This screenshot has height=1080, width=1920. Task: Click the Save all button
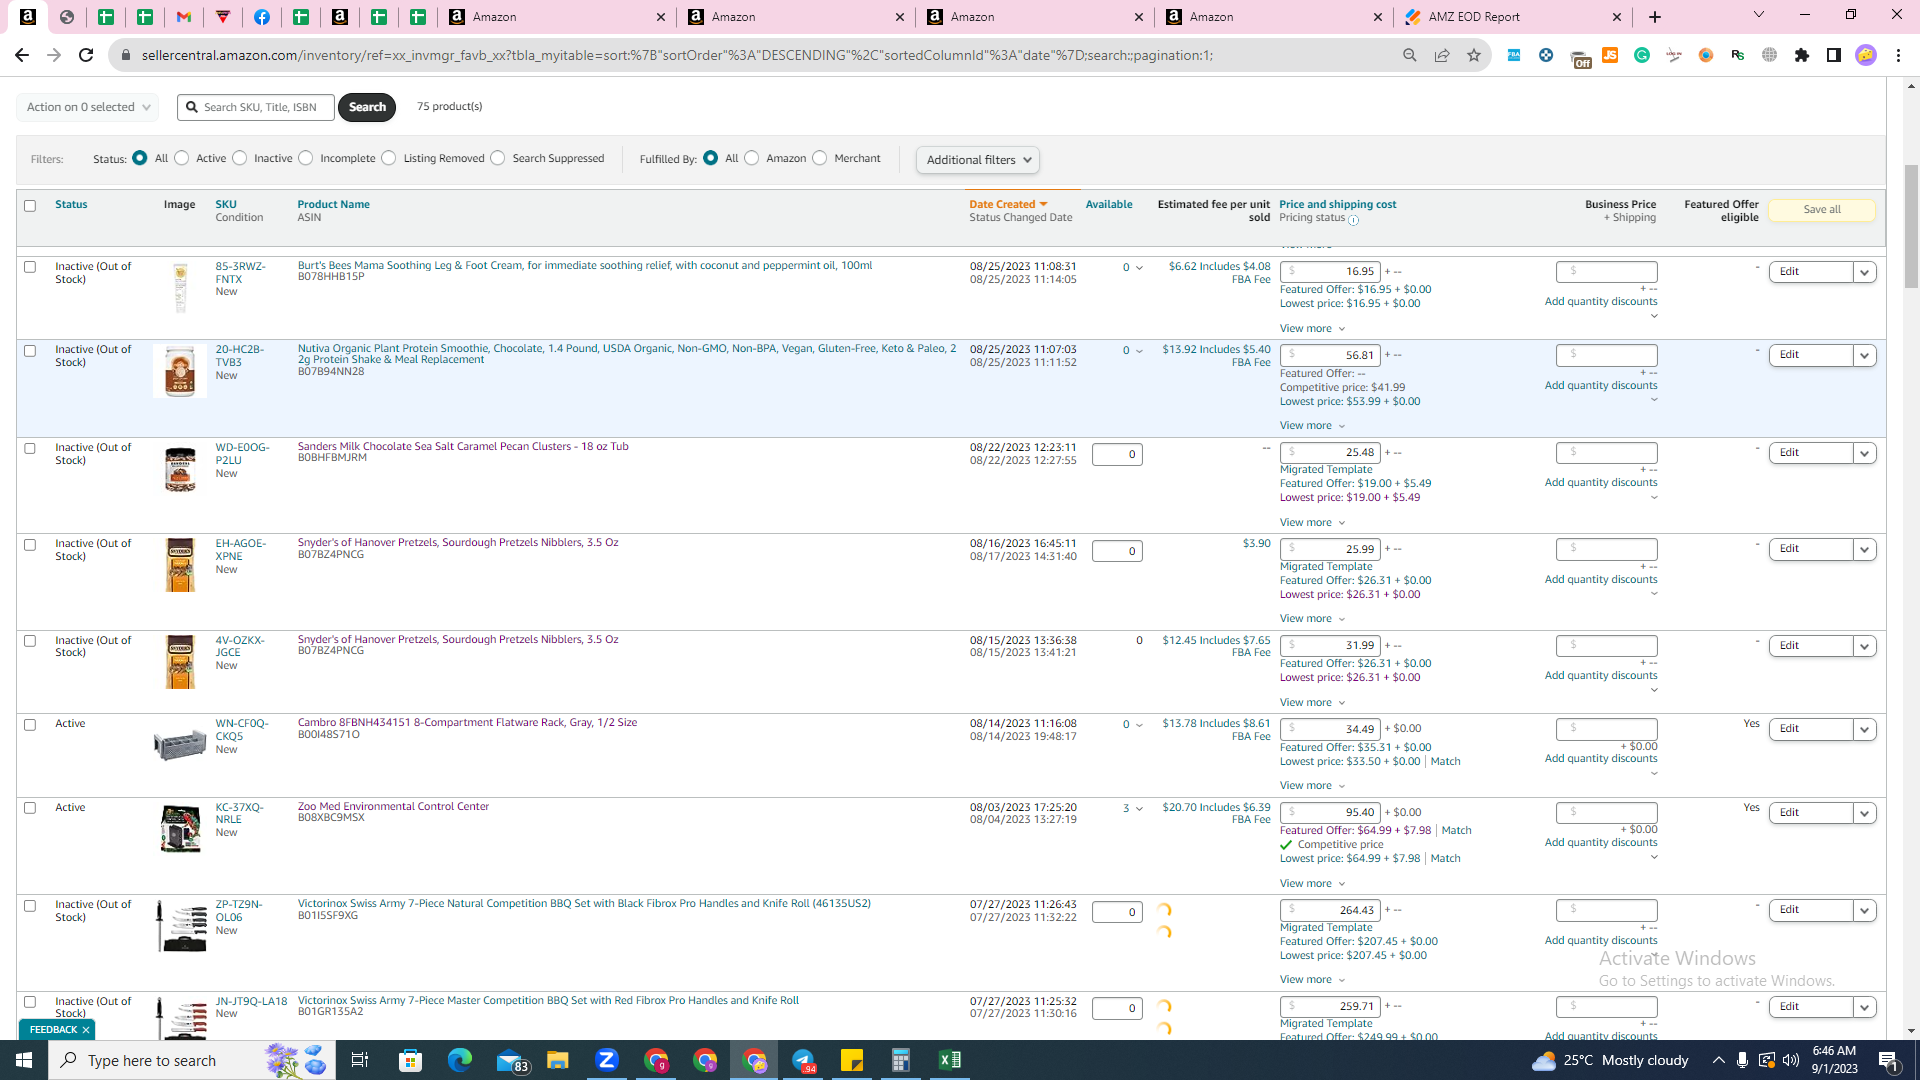[1821, 210]
